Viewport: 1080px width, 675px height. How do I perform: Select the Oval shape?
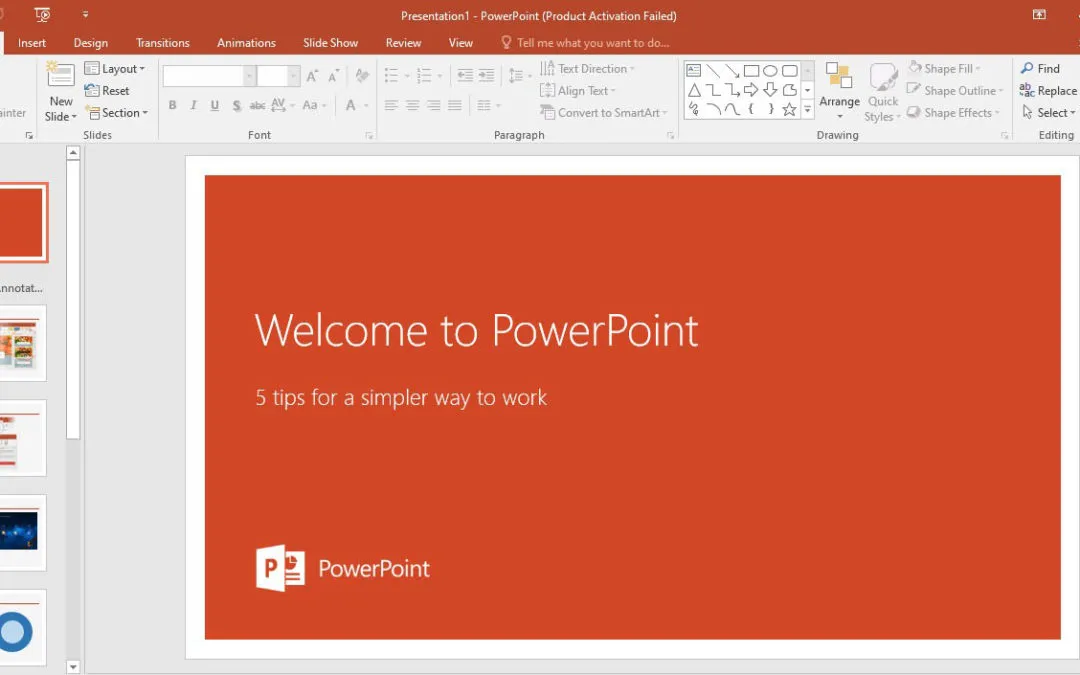point(770,70)
